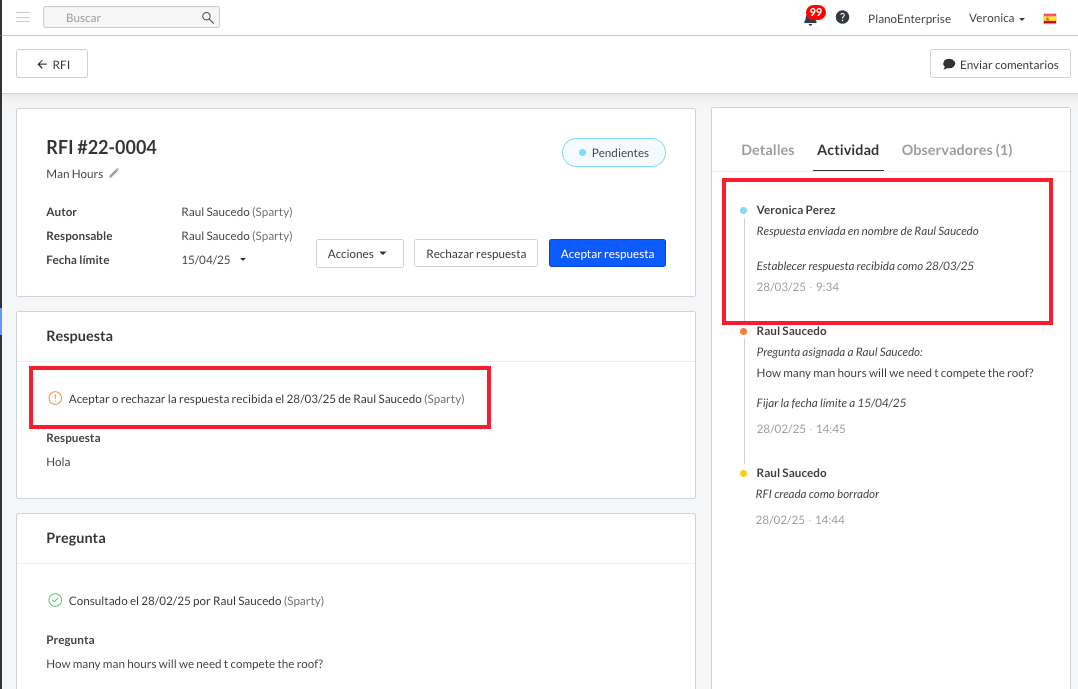
Task: Select the Actividad tab
Action: [x=847, y=150]
